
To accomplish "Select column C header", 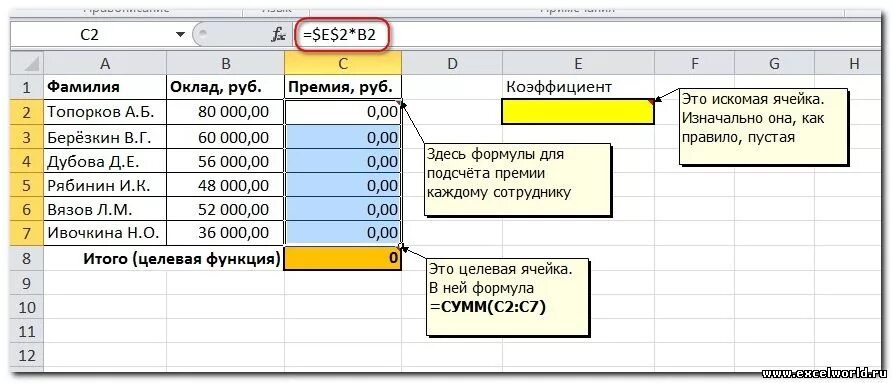I will [343, 64].
